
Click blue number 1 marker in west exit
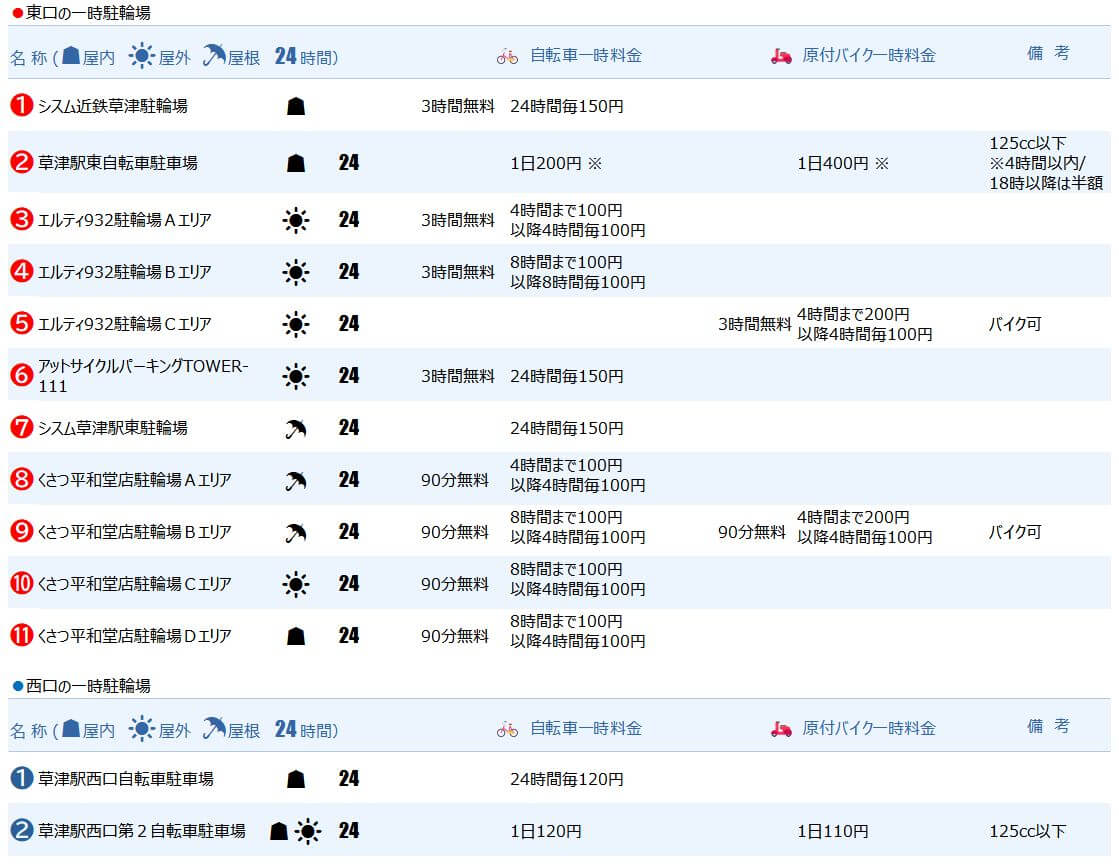[x=22, y=778]
